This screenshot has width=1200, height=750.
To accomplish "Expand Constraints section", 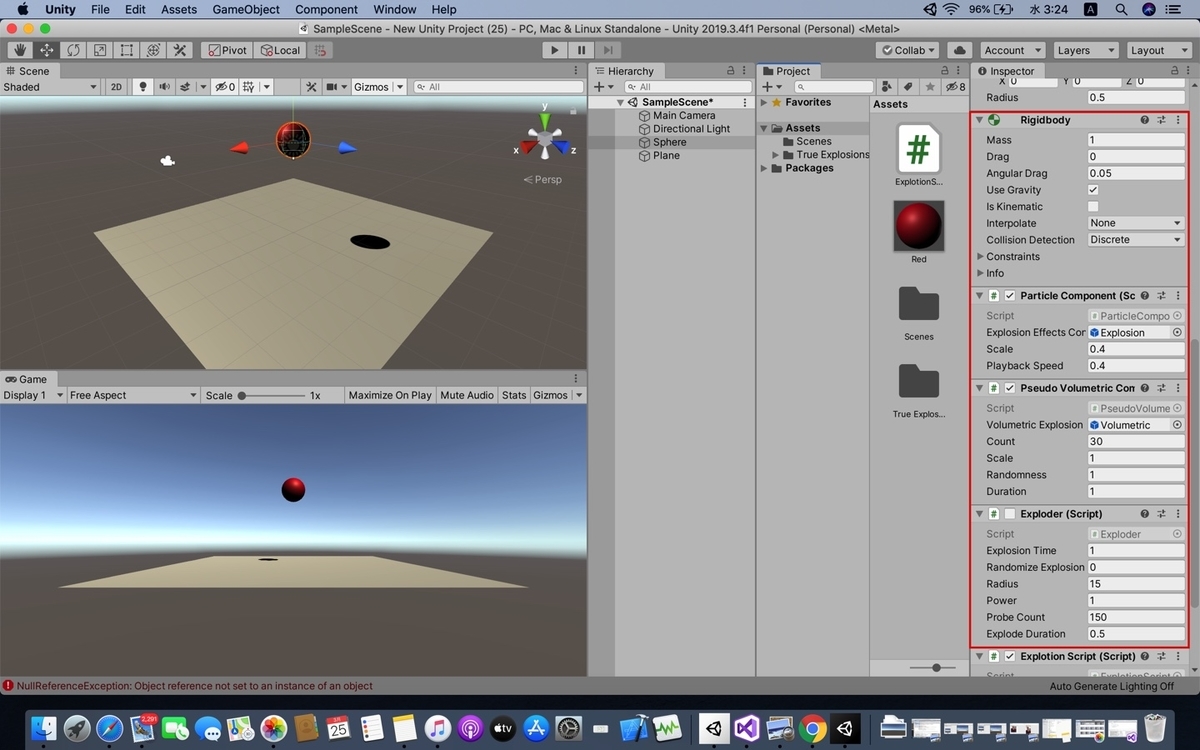I will (x=981, y=257).
